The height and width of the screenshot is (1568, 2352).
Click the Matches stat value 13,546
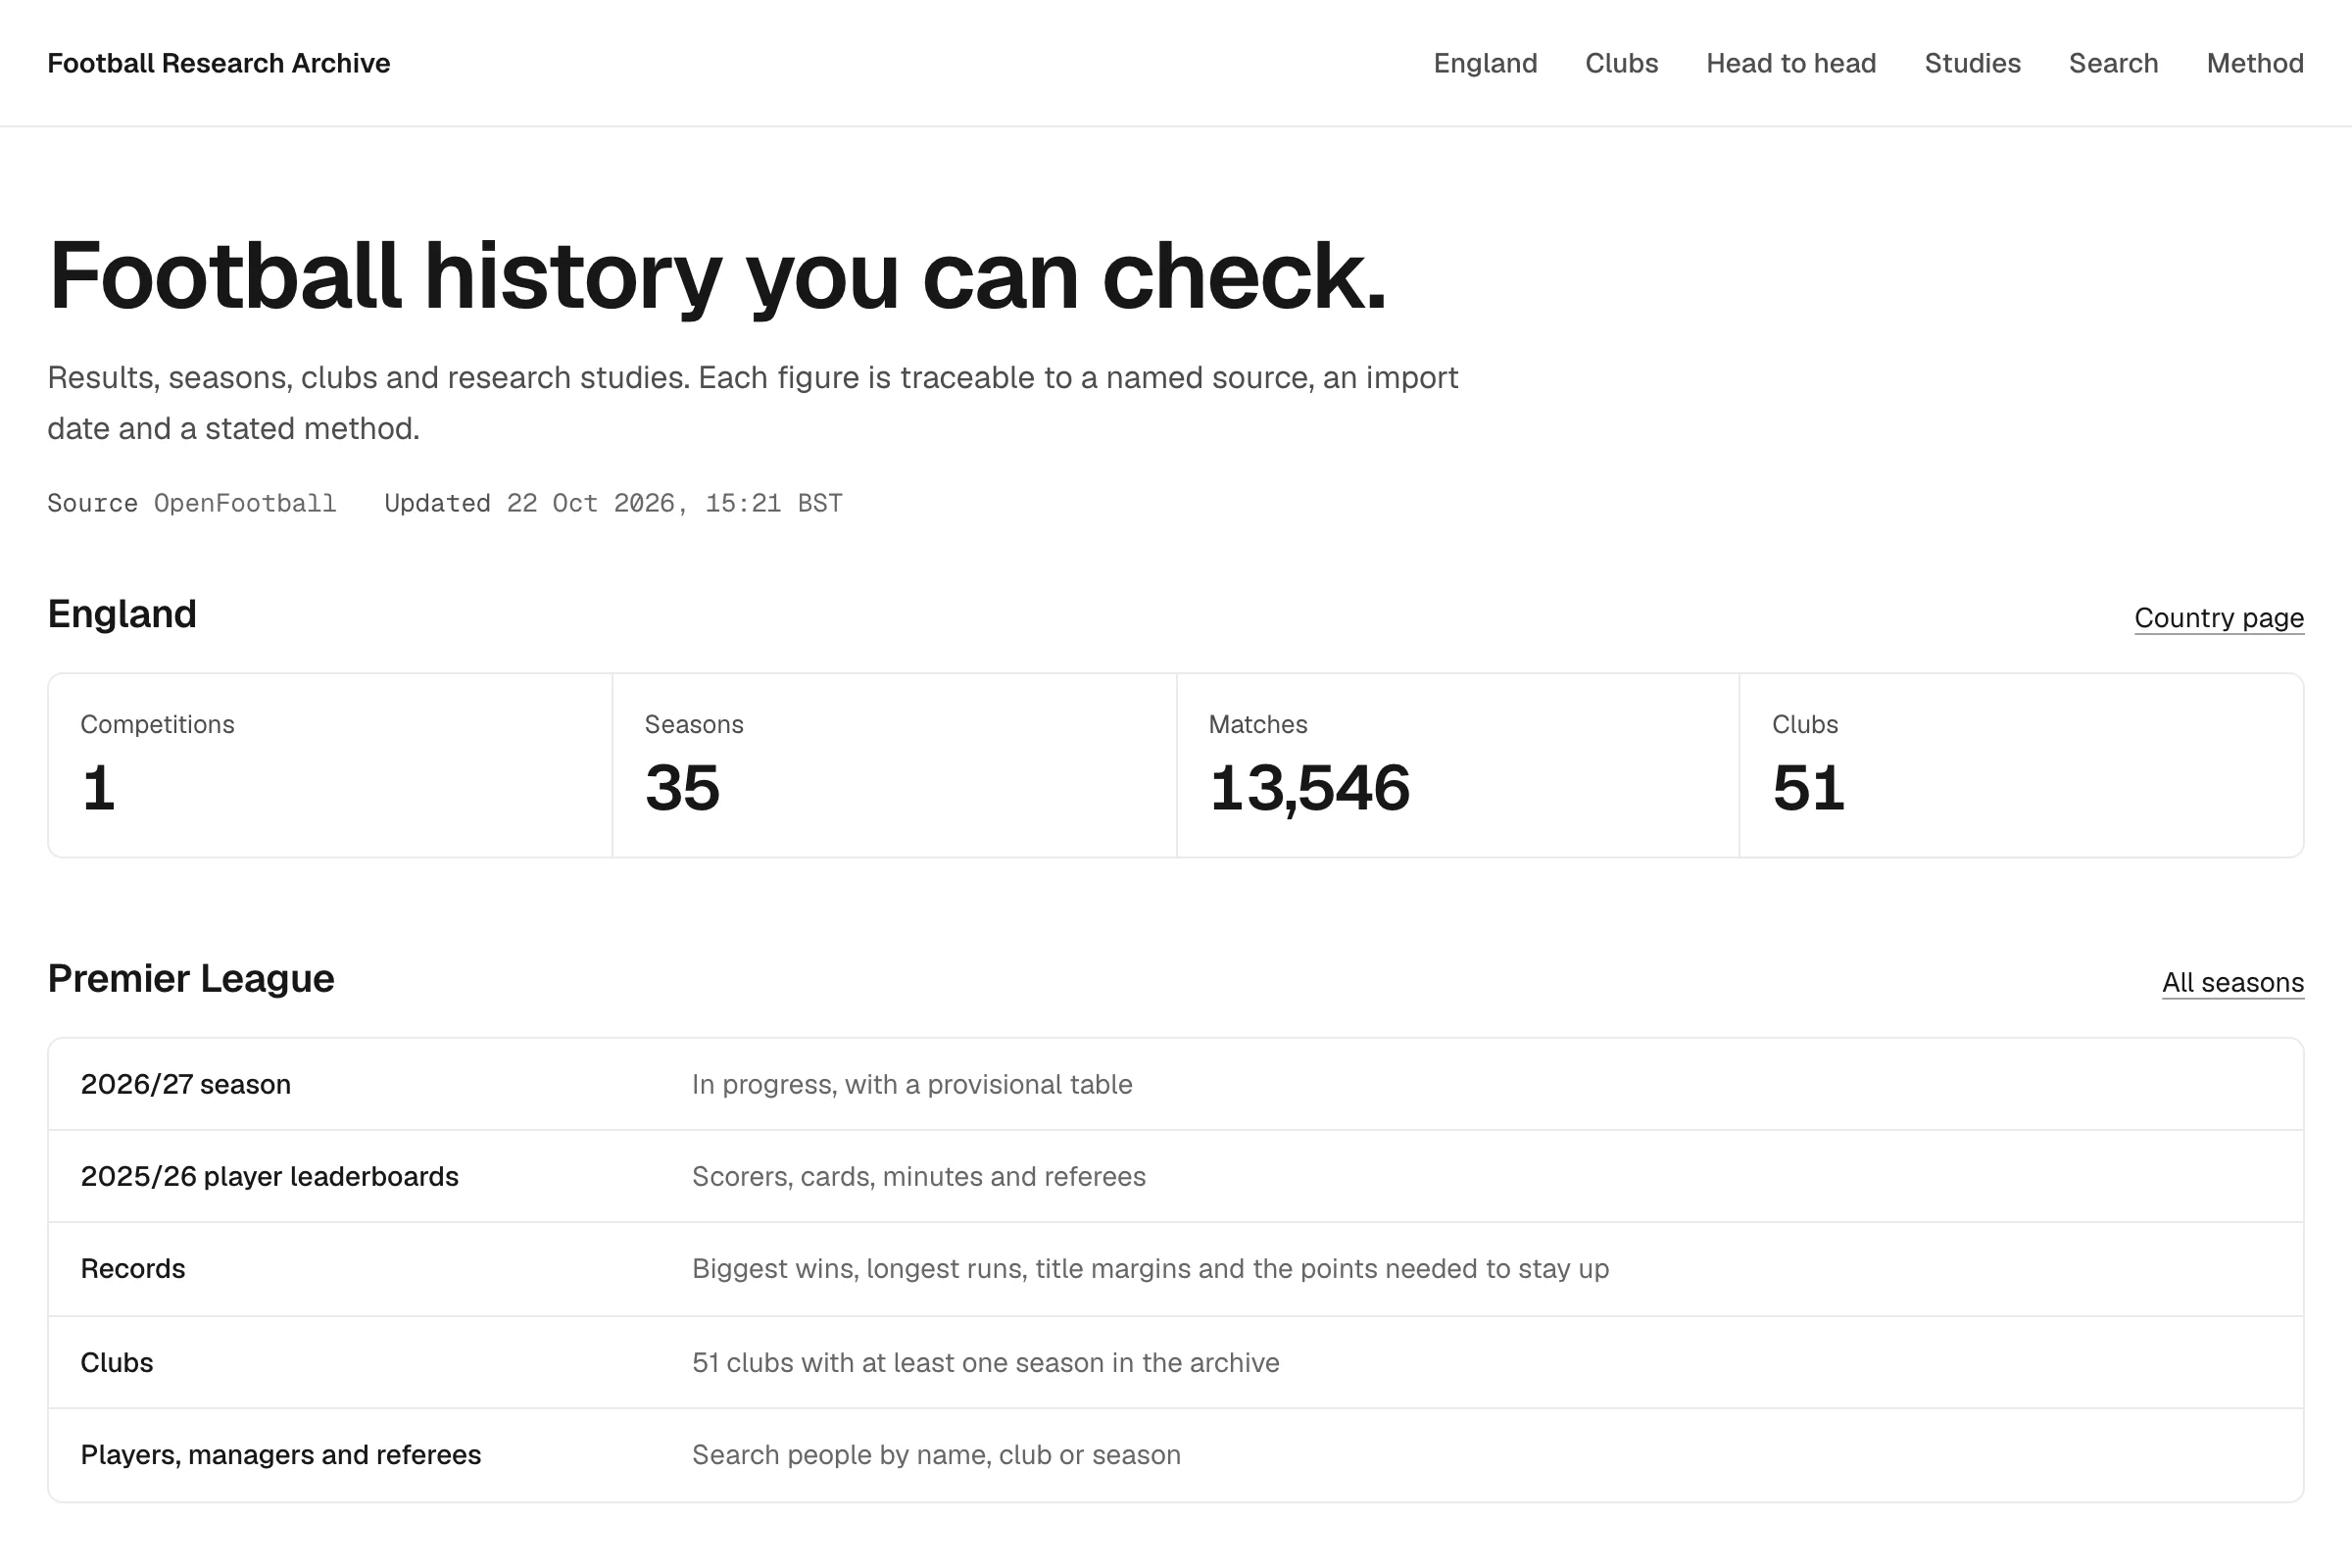pos(1309,788)
